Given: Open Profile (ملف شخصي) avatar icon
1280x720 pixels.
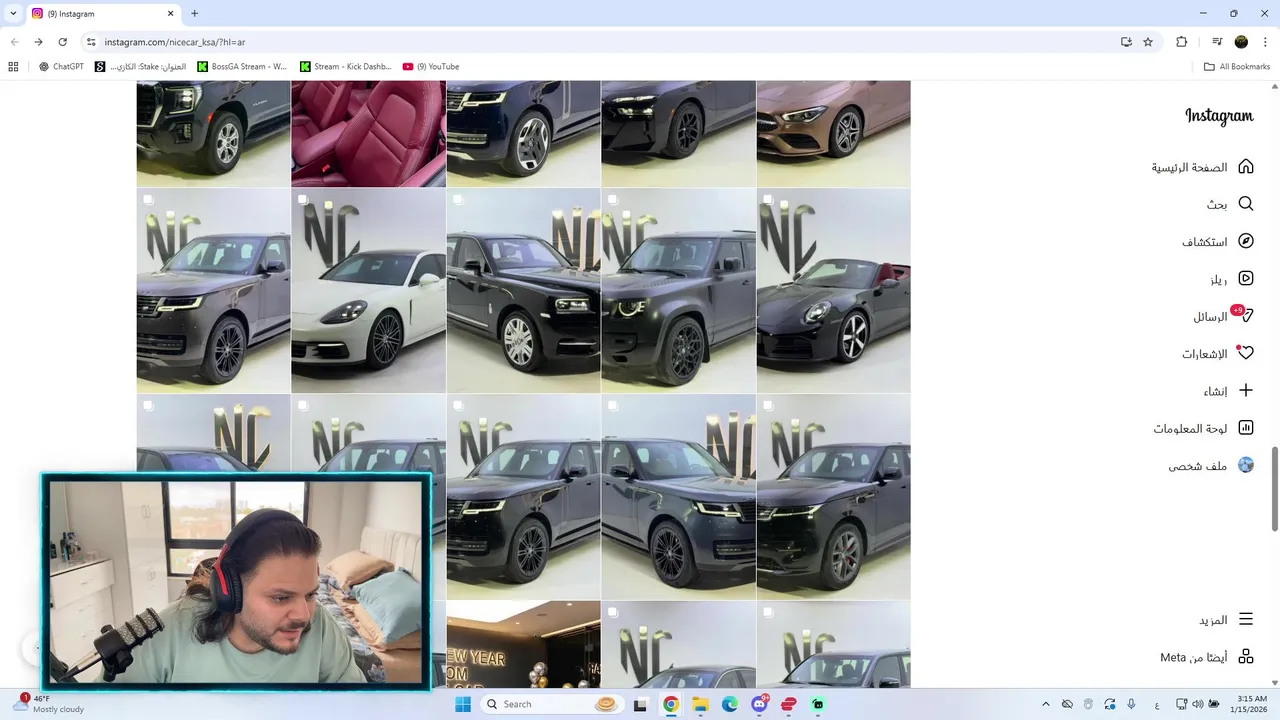Looking at the screenshot, I should pyautogui.click(x=1245, y=465).
